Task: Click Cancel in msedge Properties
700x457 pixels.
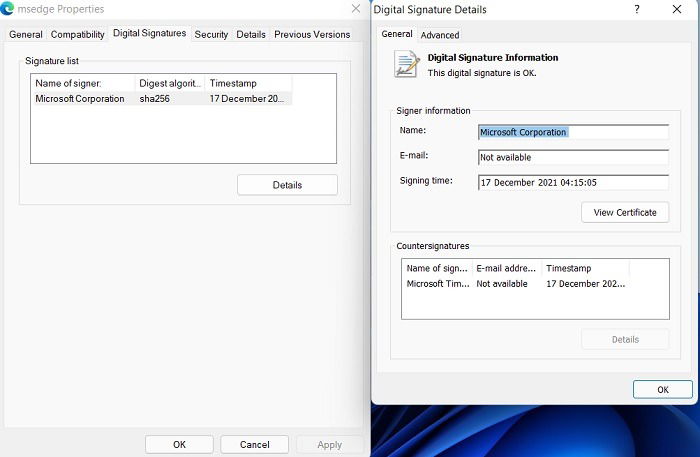Action: [x=254, y=445]
